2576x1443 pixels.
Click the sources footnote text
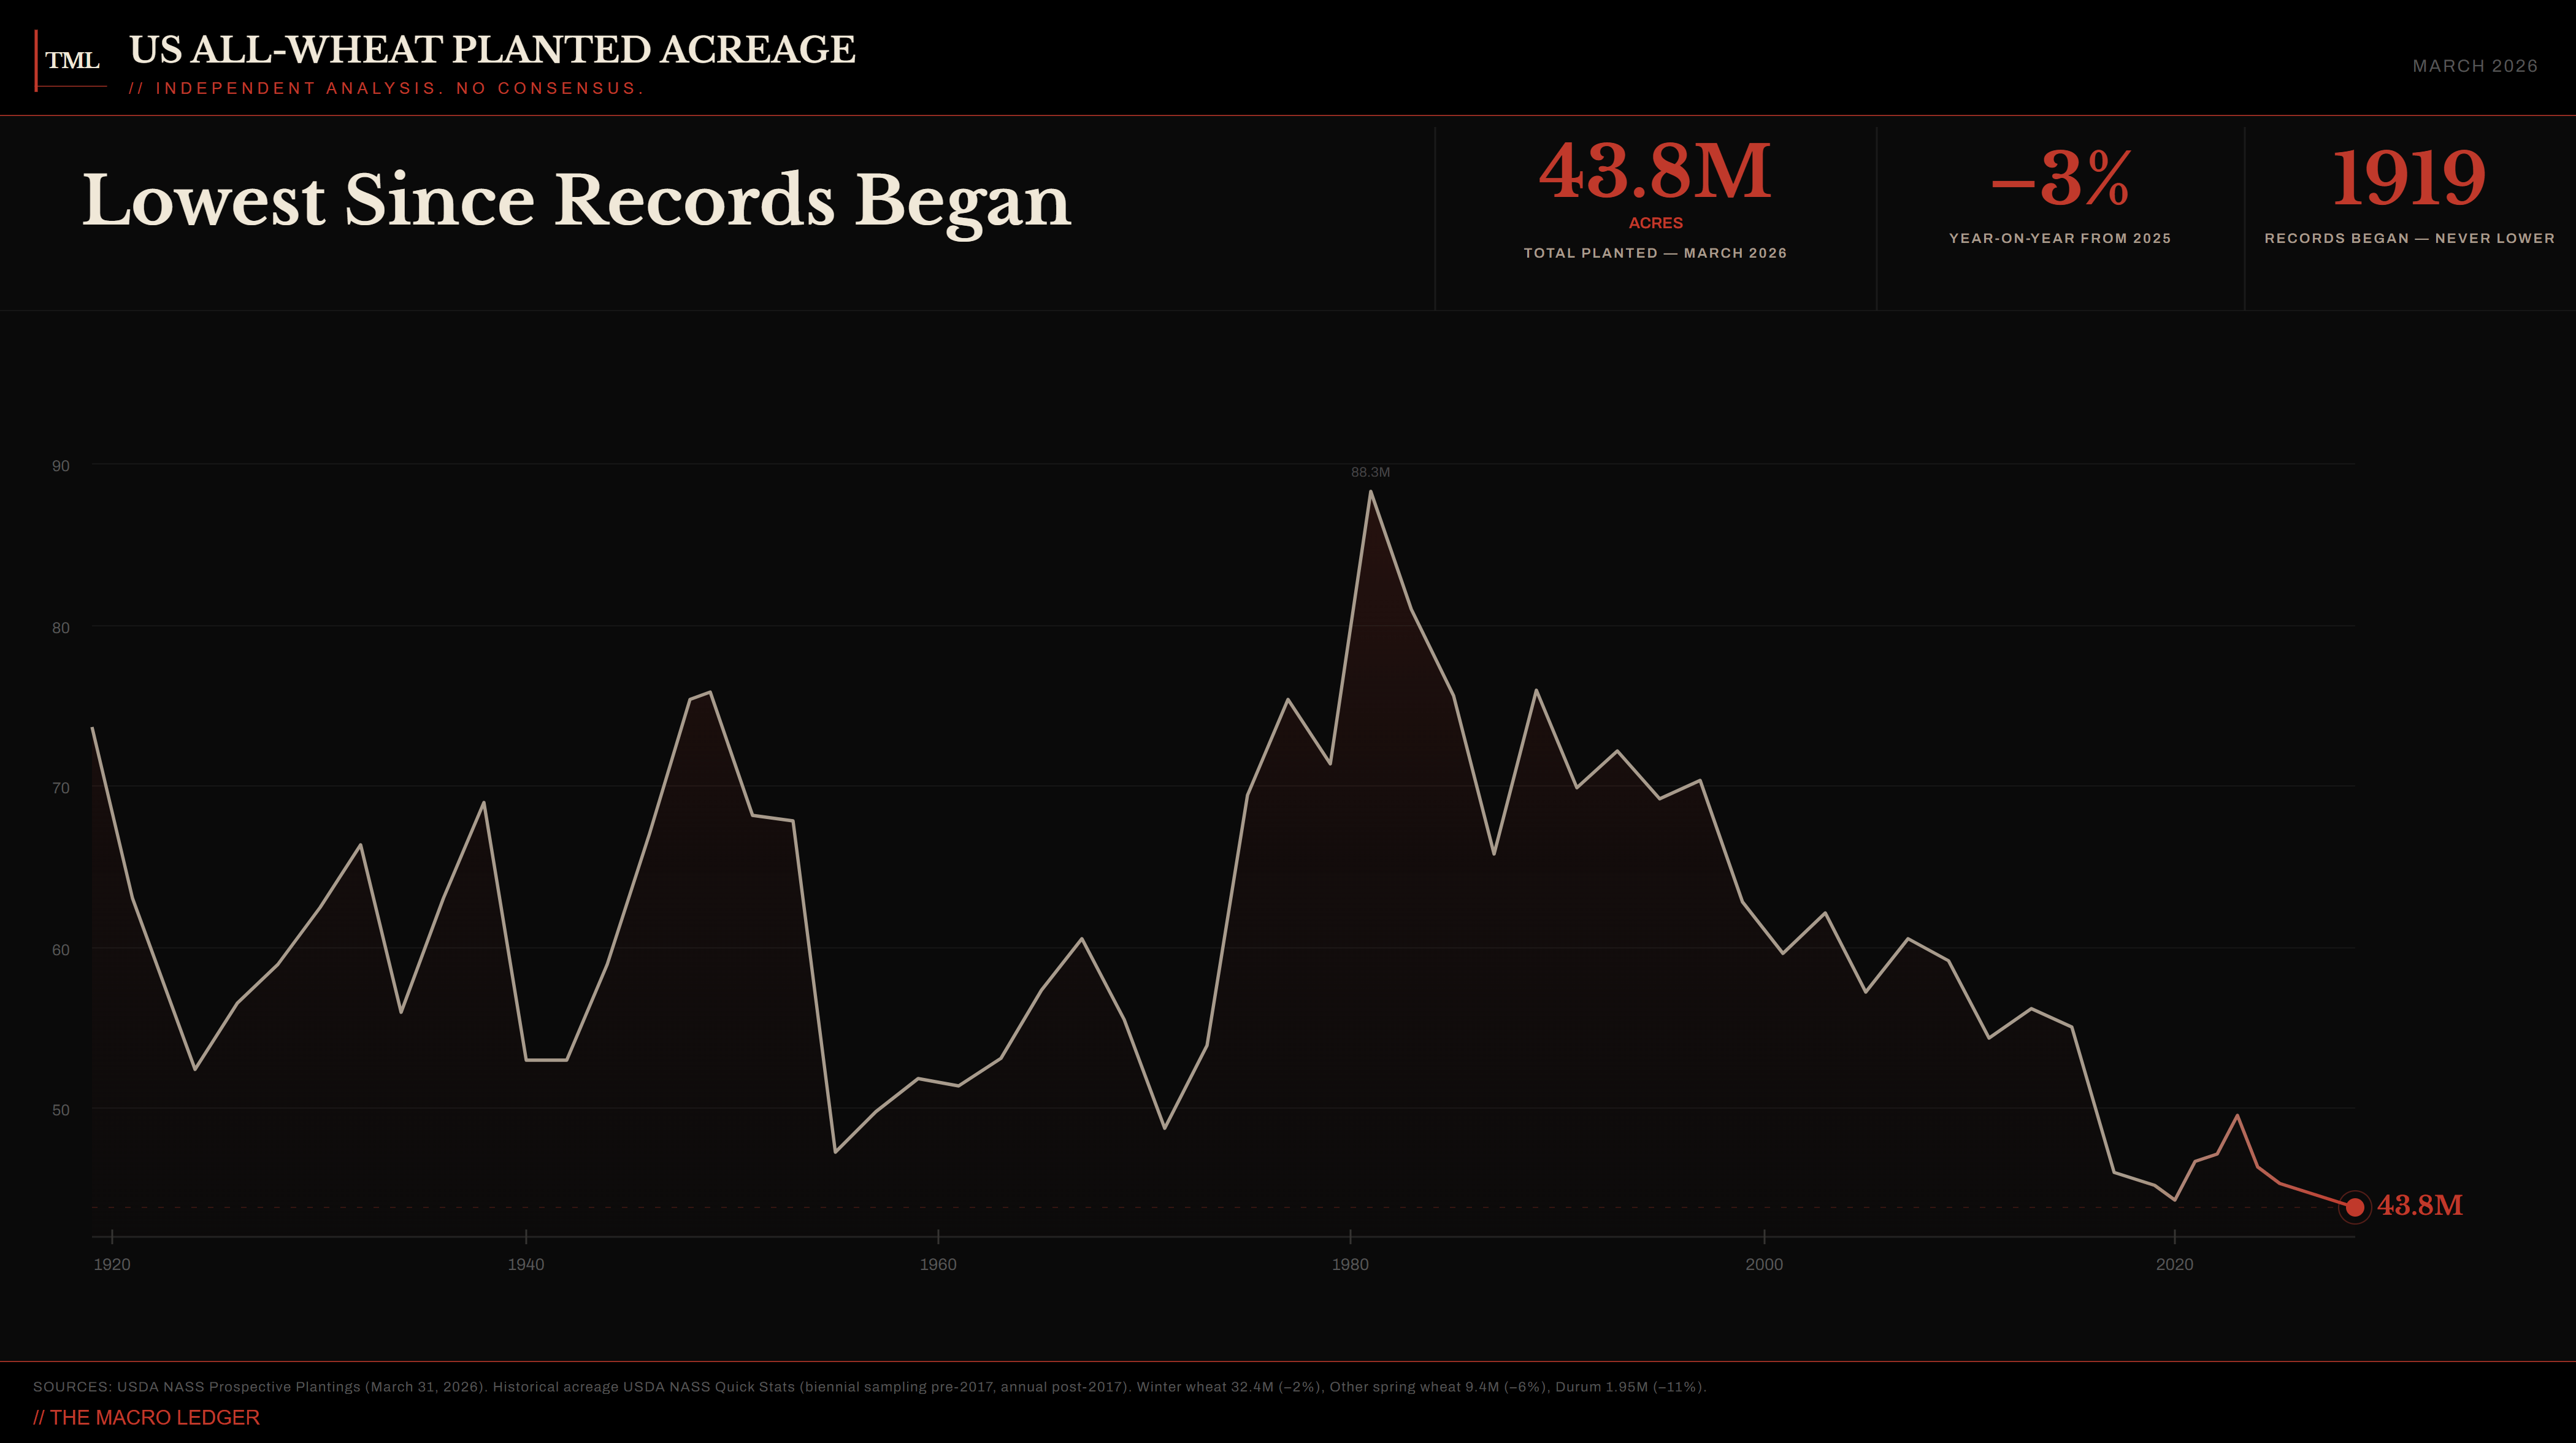[x=869, y=1387]
